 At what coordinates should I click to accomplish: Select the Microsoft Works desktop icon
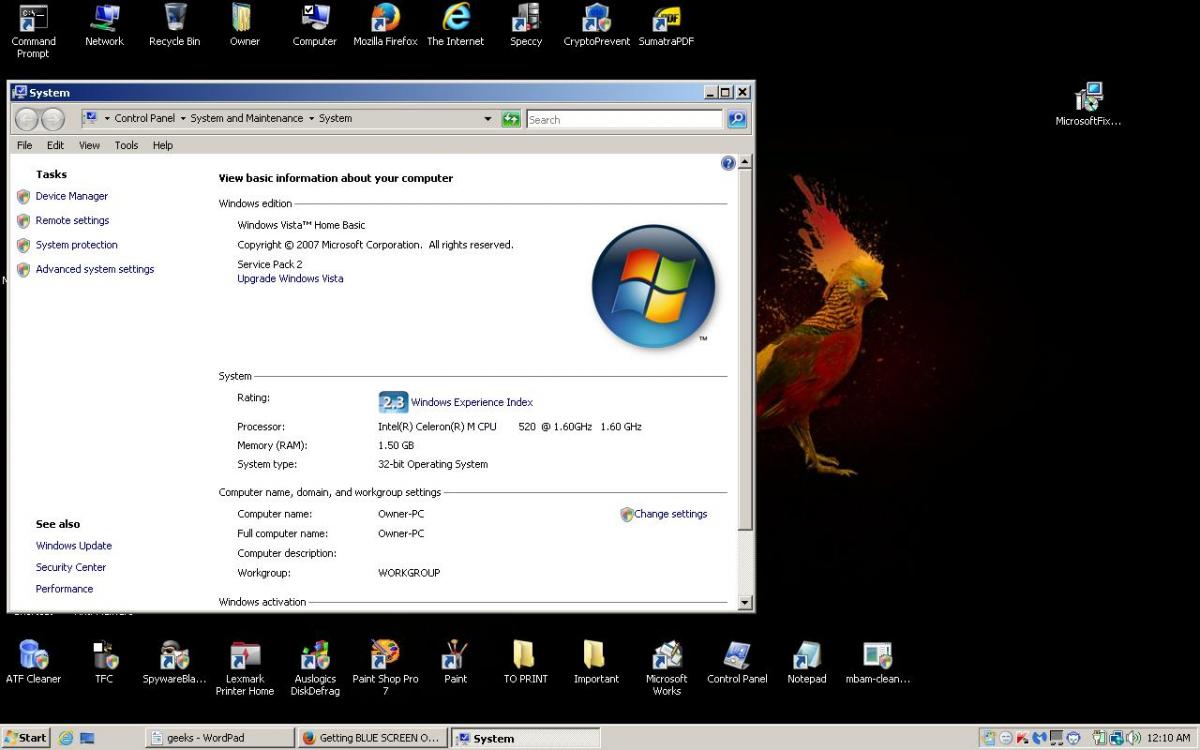pyautogui.click(x=666, y=668)
